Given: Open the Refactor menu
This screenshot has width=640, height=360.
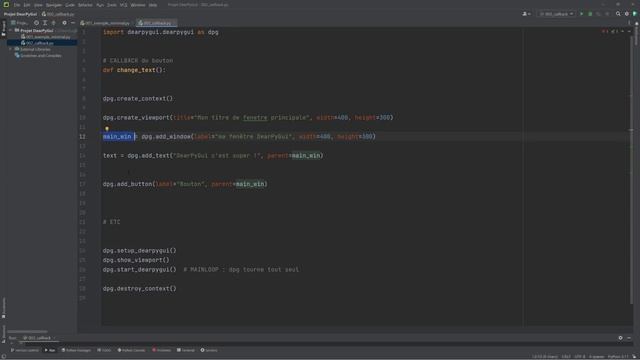Looking at the screenshot, I should (x=85, y=5).
